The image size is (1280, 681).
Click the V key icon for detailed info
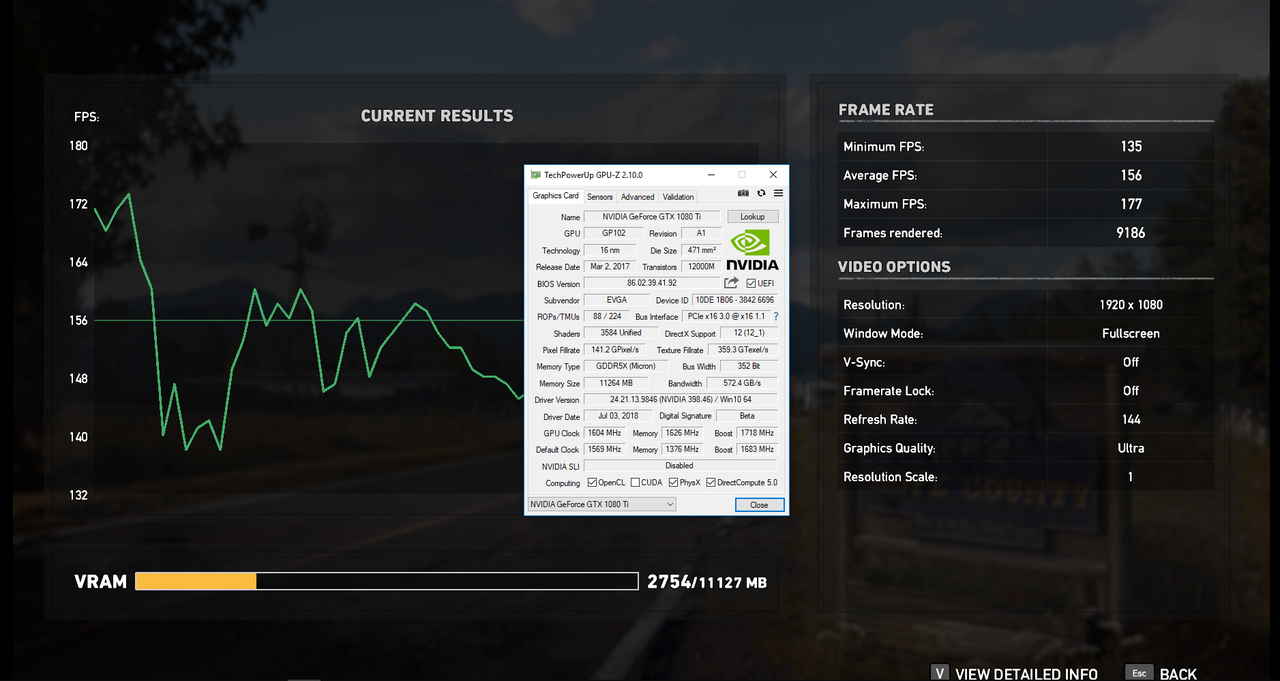pyautogui.click(x=940, y=674)
